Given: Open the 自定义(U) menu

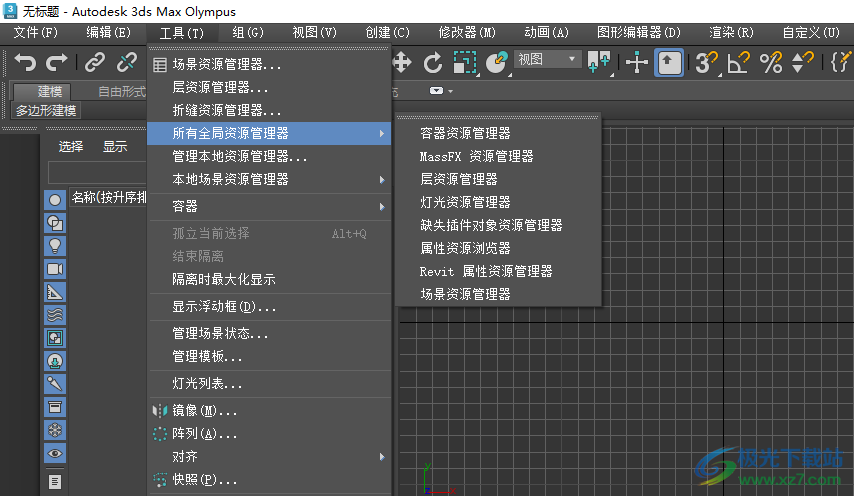Looking at the screenshot, I should pos(811,33).
